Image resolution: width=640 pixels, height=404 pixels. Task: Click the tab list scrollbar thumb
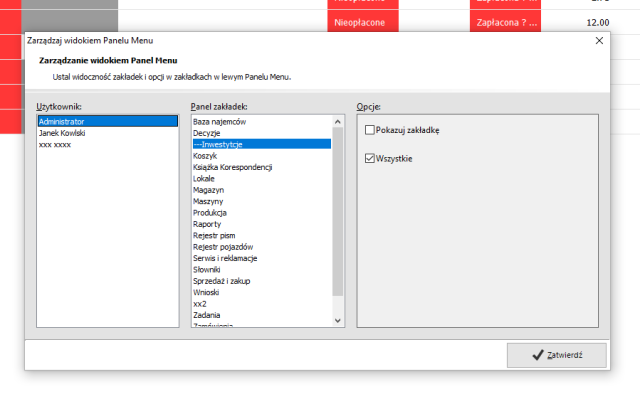(338, 211)
